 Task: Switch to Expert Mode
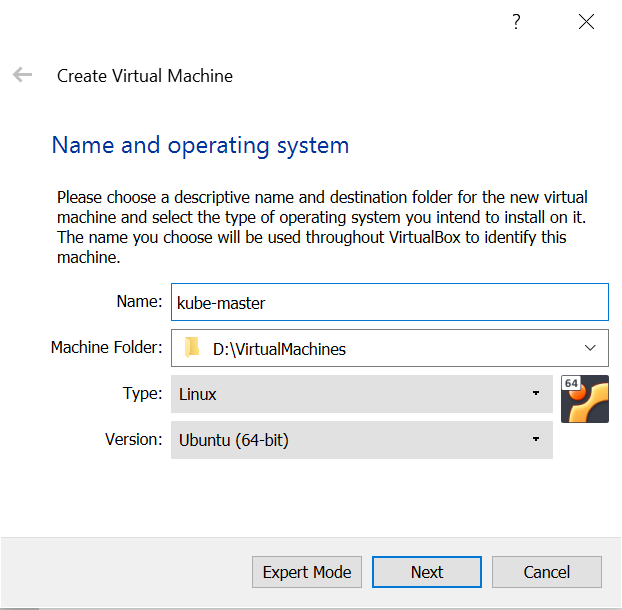(x=307, y=572)
